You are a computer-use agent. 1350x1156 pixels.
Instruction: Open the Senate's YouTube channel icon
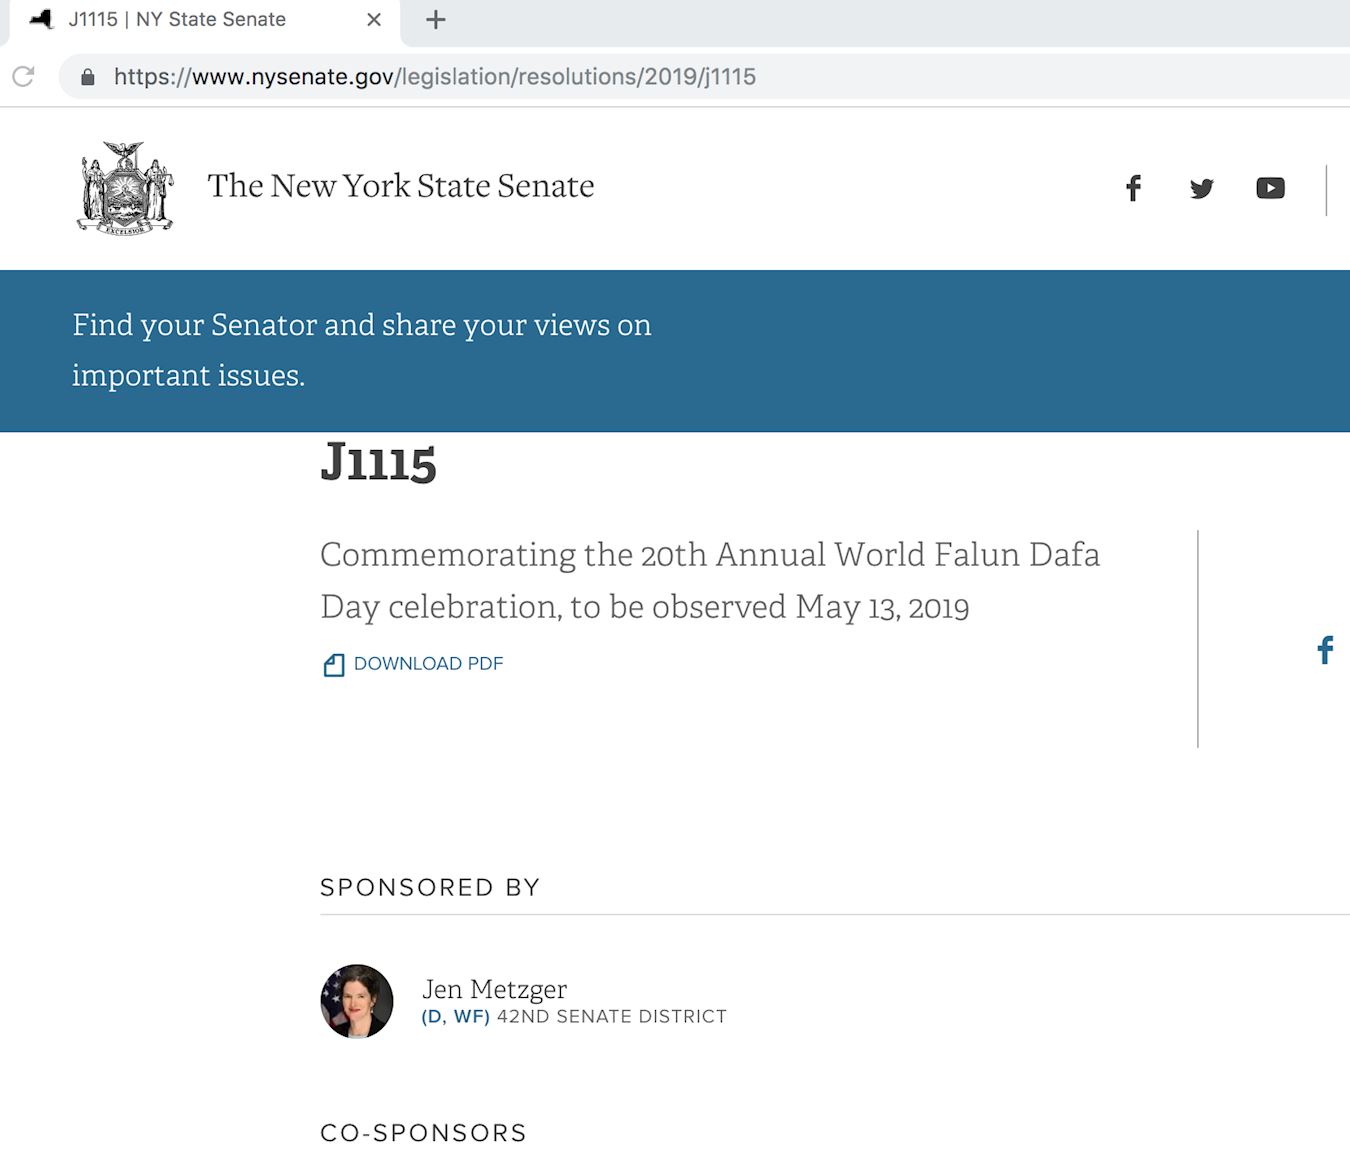point(1270,188)
